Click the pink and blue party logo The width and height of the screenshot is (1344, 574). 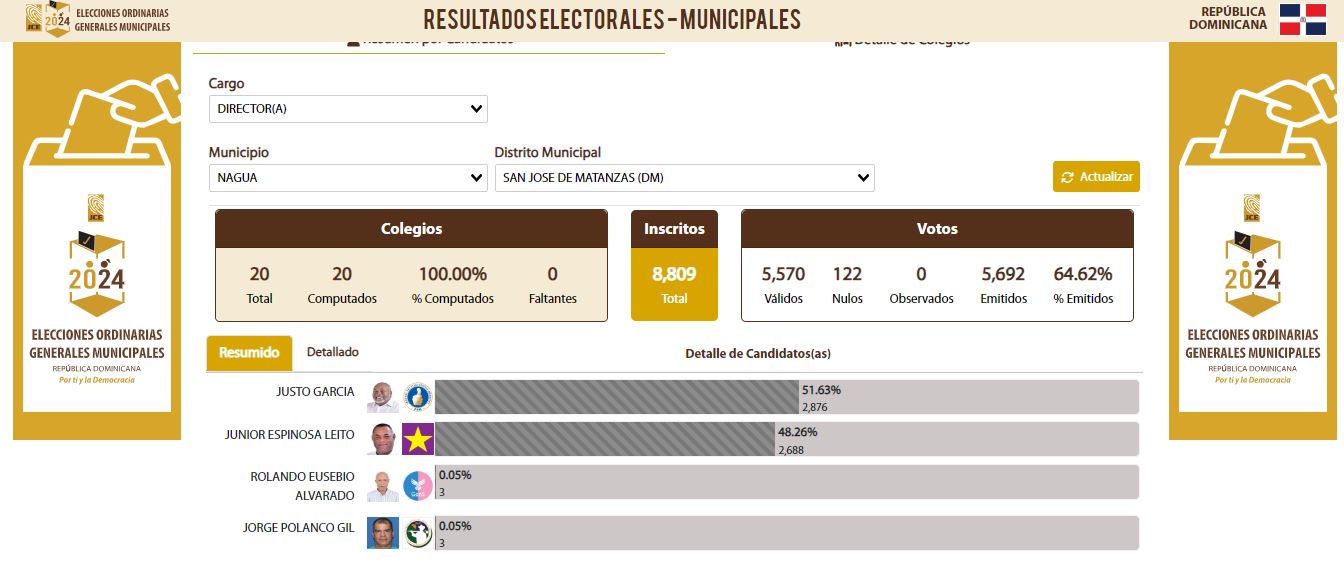pos(417,486)
